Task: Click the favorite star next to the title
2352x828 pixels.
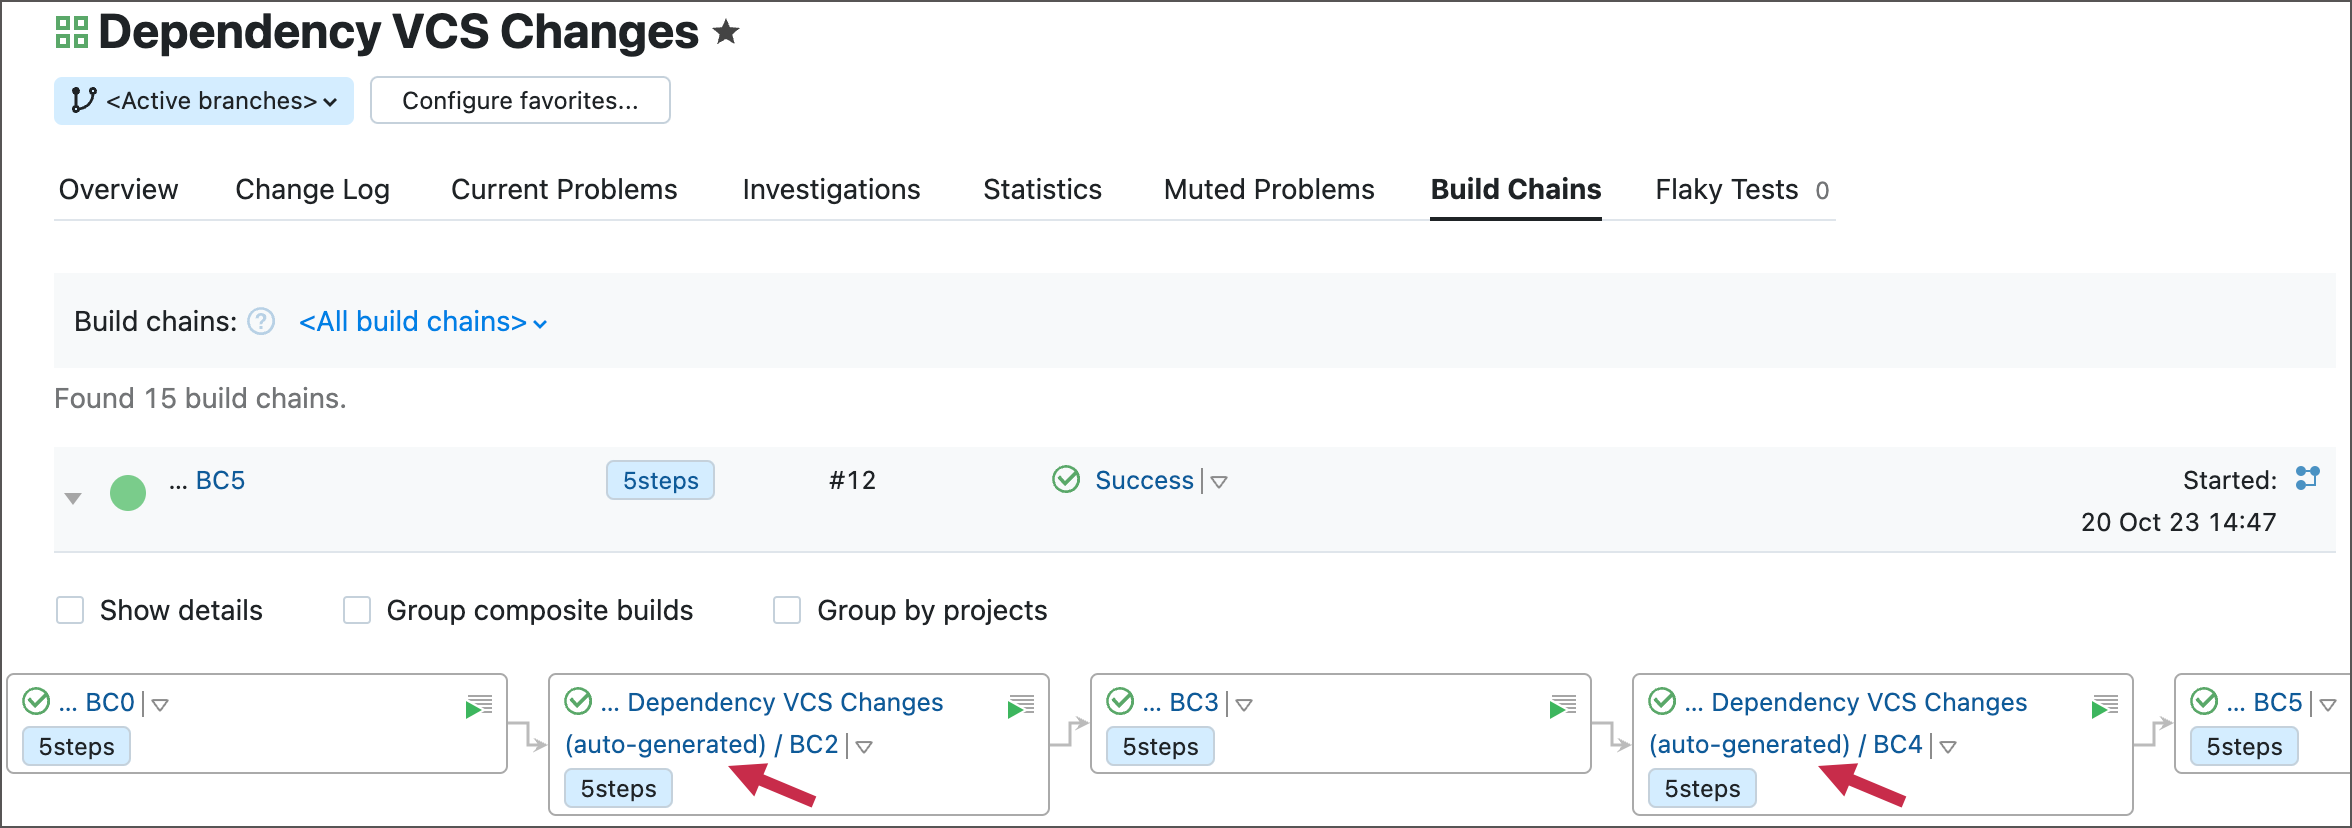Action: pos(726,33)
